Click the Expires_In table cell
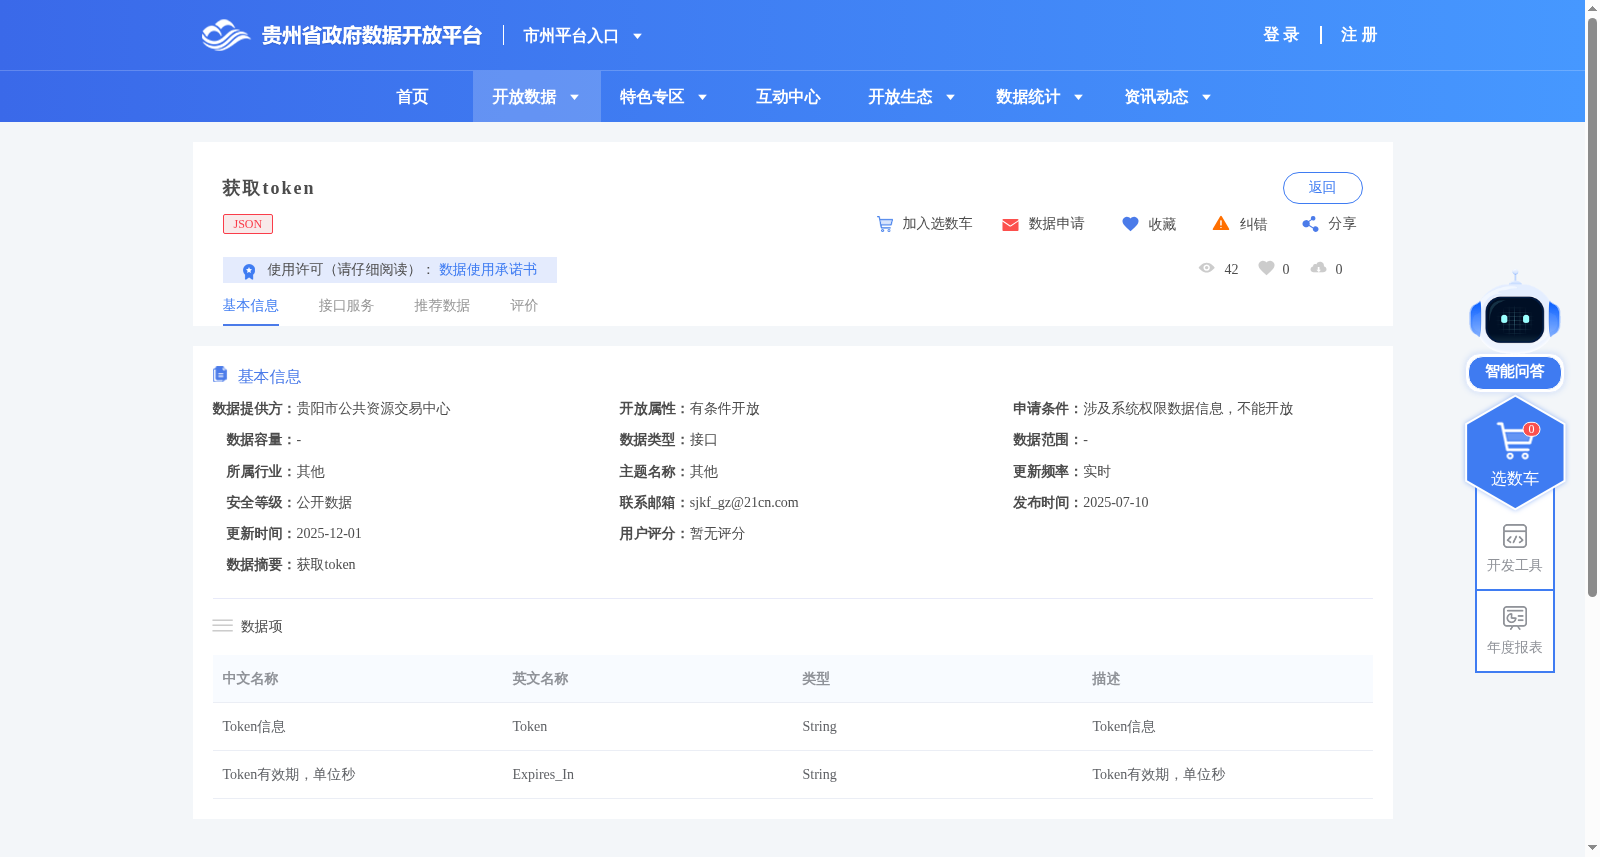This screenshot has height=857, width=1600. 543,775
